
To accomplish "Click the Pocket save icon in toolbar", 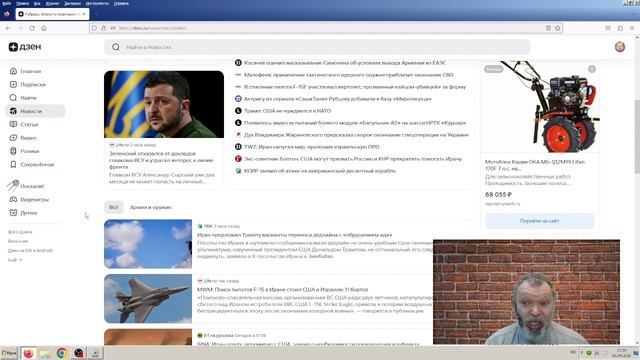I will (x=608, y=28).
